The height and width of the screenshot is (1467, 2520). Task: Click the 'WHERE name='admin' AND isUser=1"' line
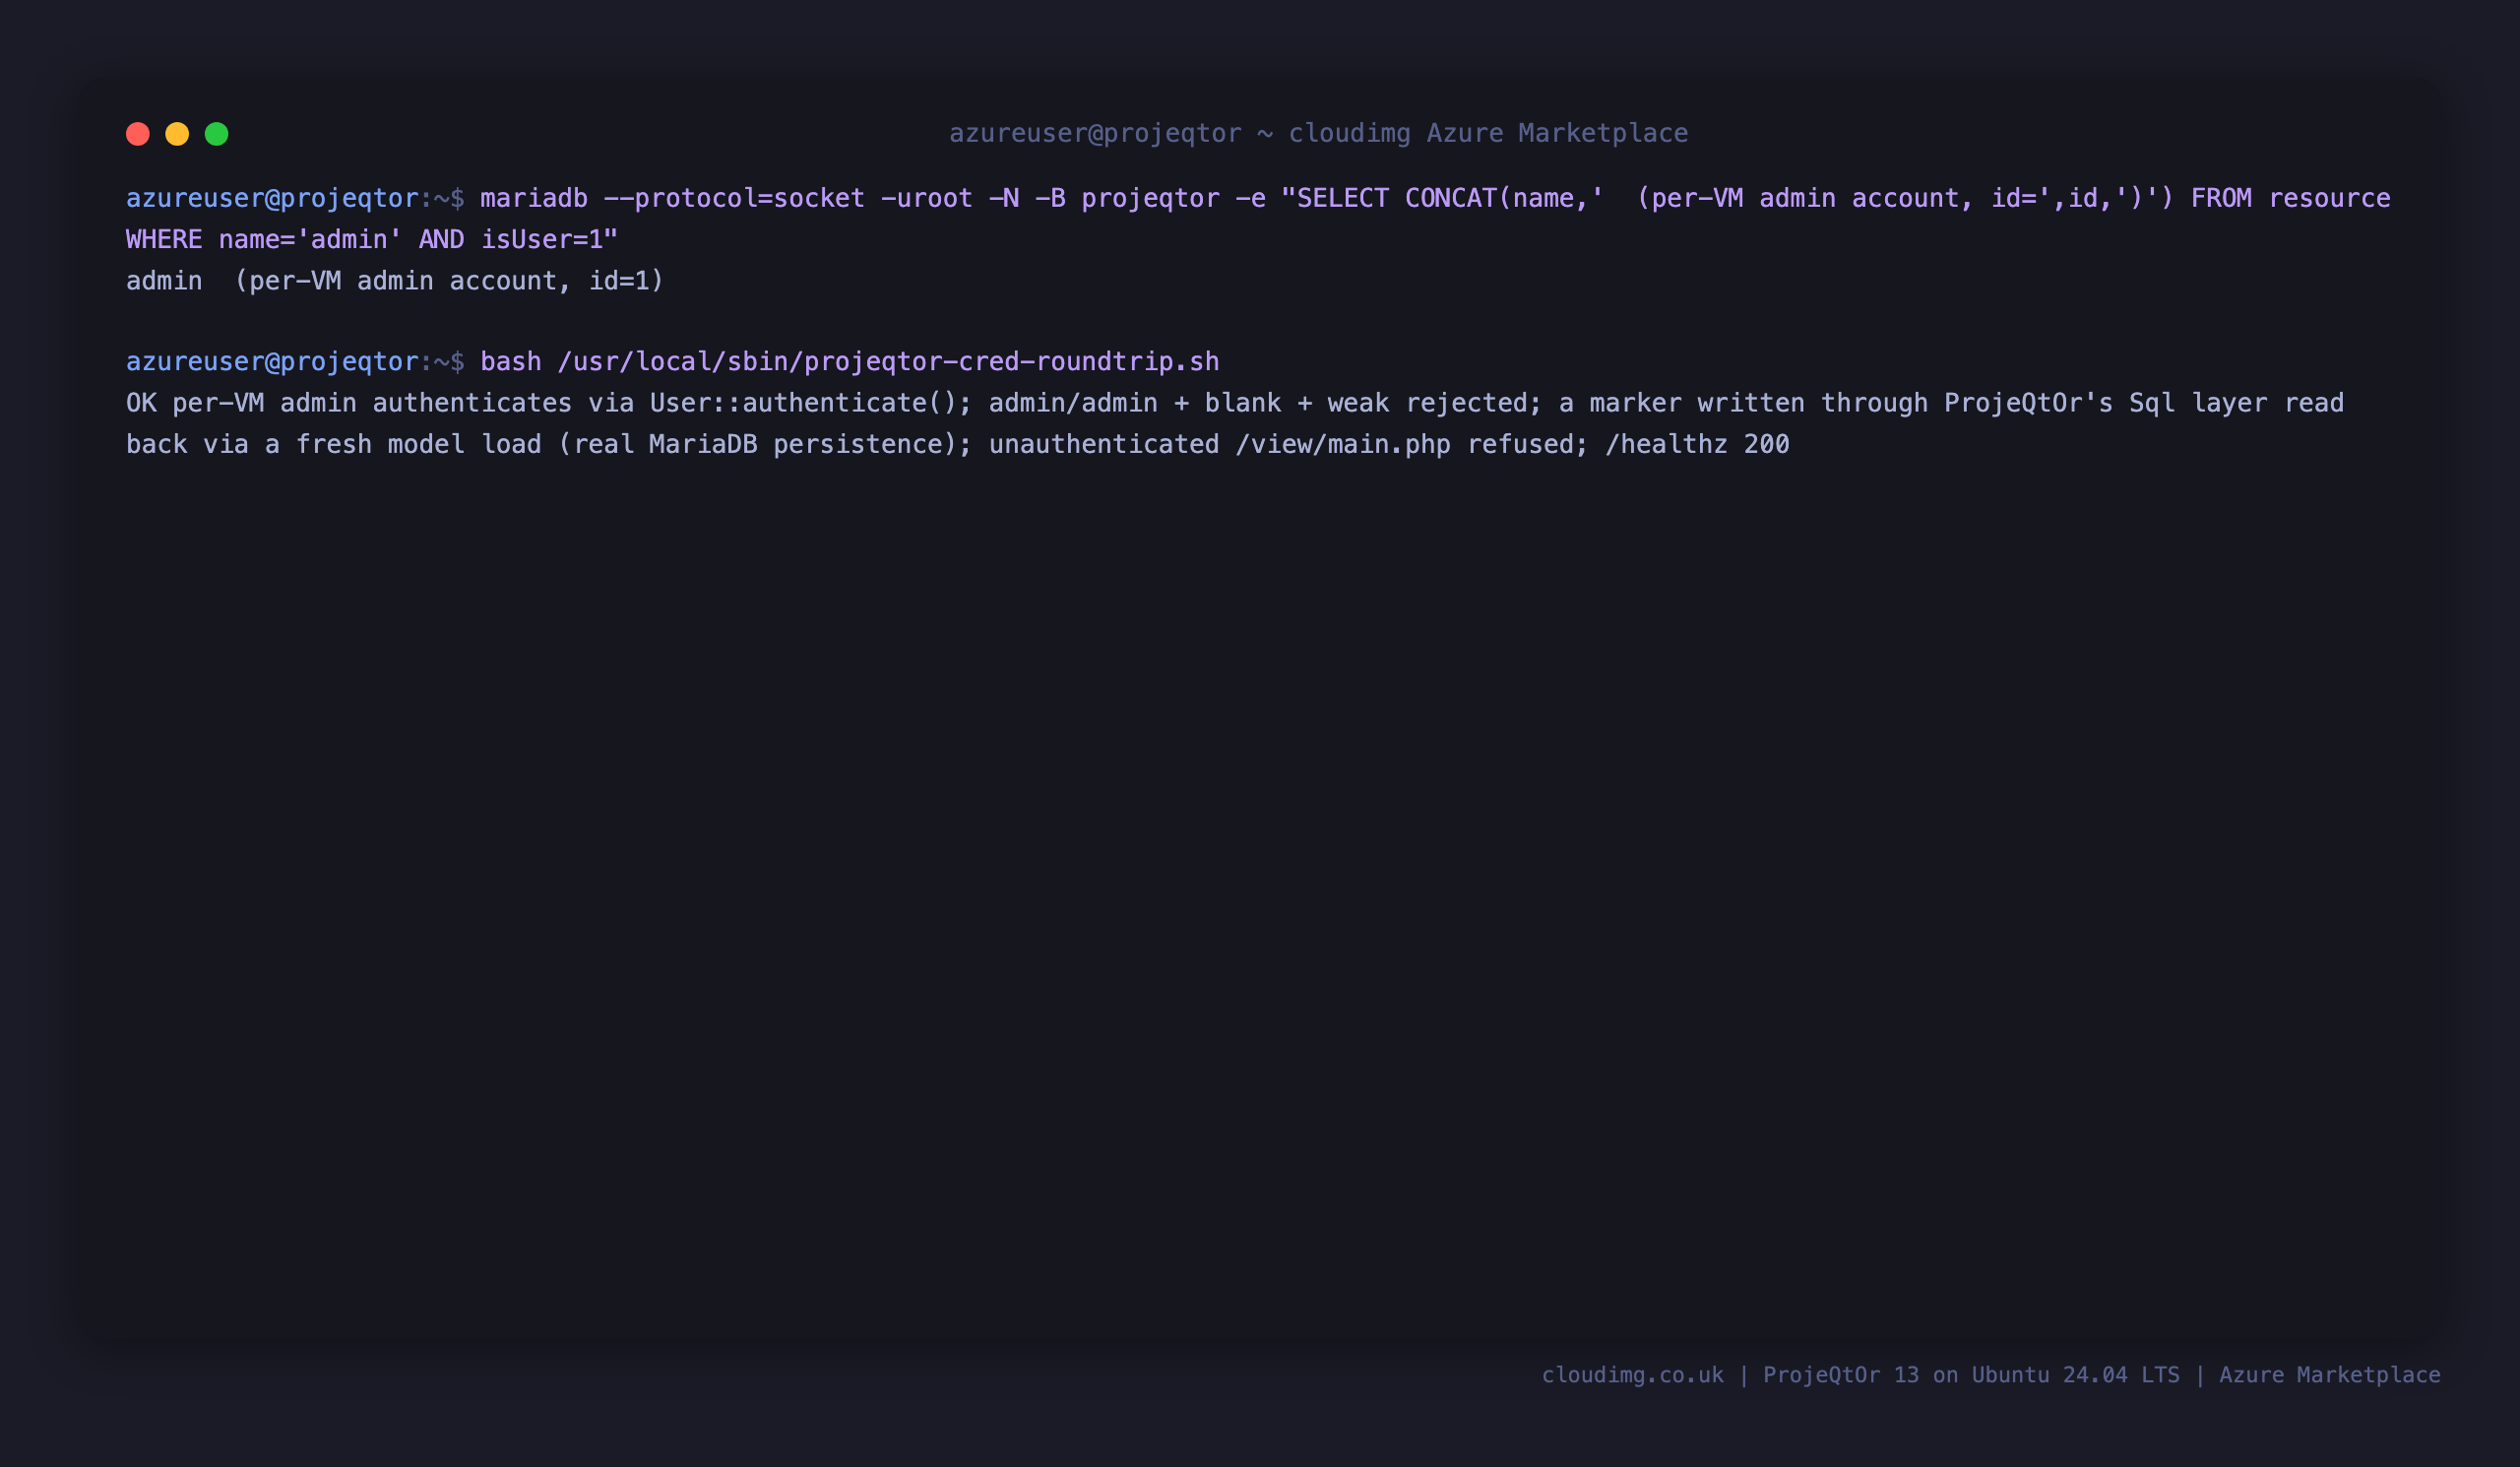(x=372, y=240)
